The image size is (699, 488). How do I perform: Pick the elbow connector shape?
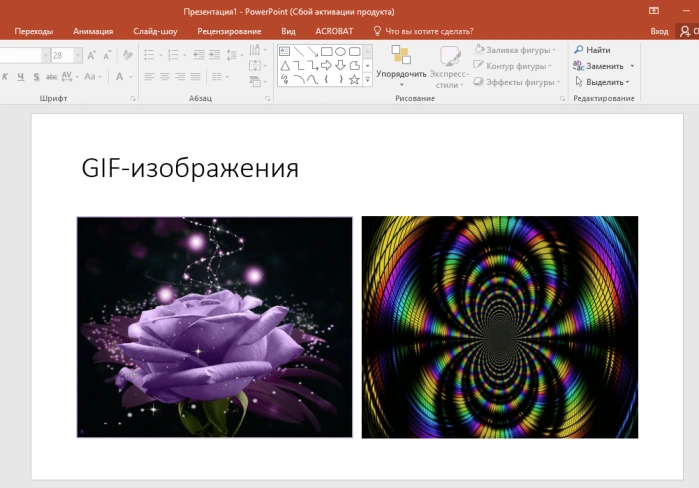click(299, 66)
